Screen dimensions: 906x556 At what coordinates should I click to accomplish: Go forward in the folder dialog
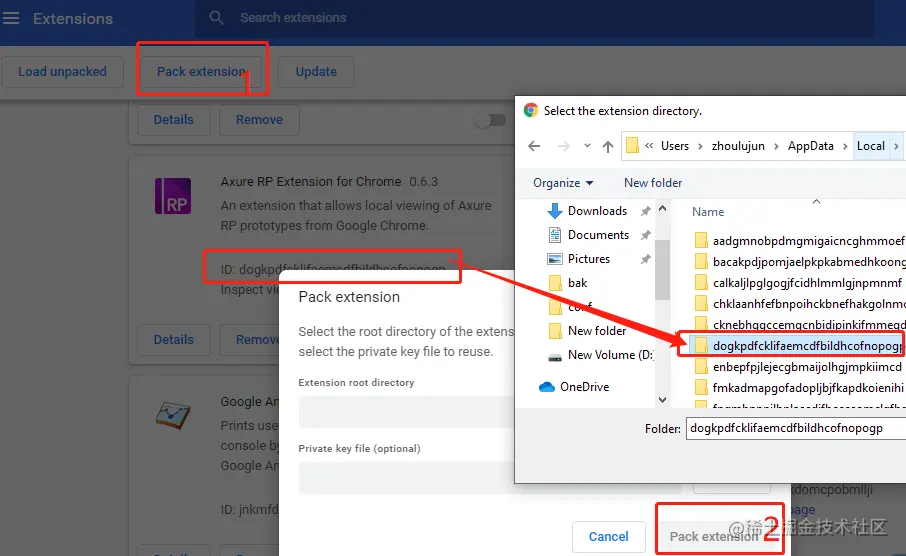[x=563, y=146]
